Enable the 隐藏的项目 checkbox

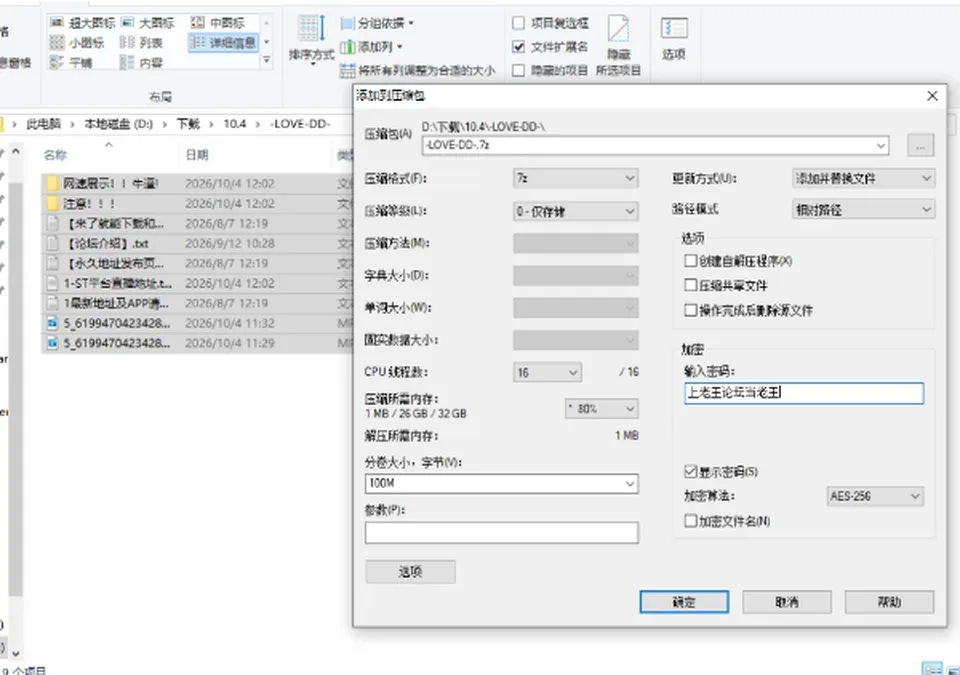click(518, 70)
